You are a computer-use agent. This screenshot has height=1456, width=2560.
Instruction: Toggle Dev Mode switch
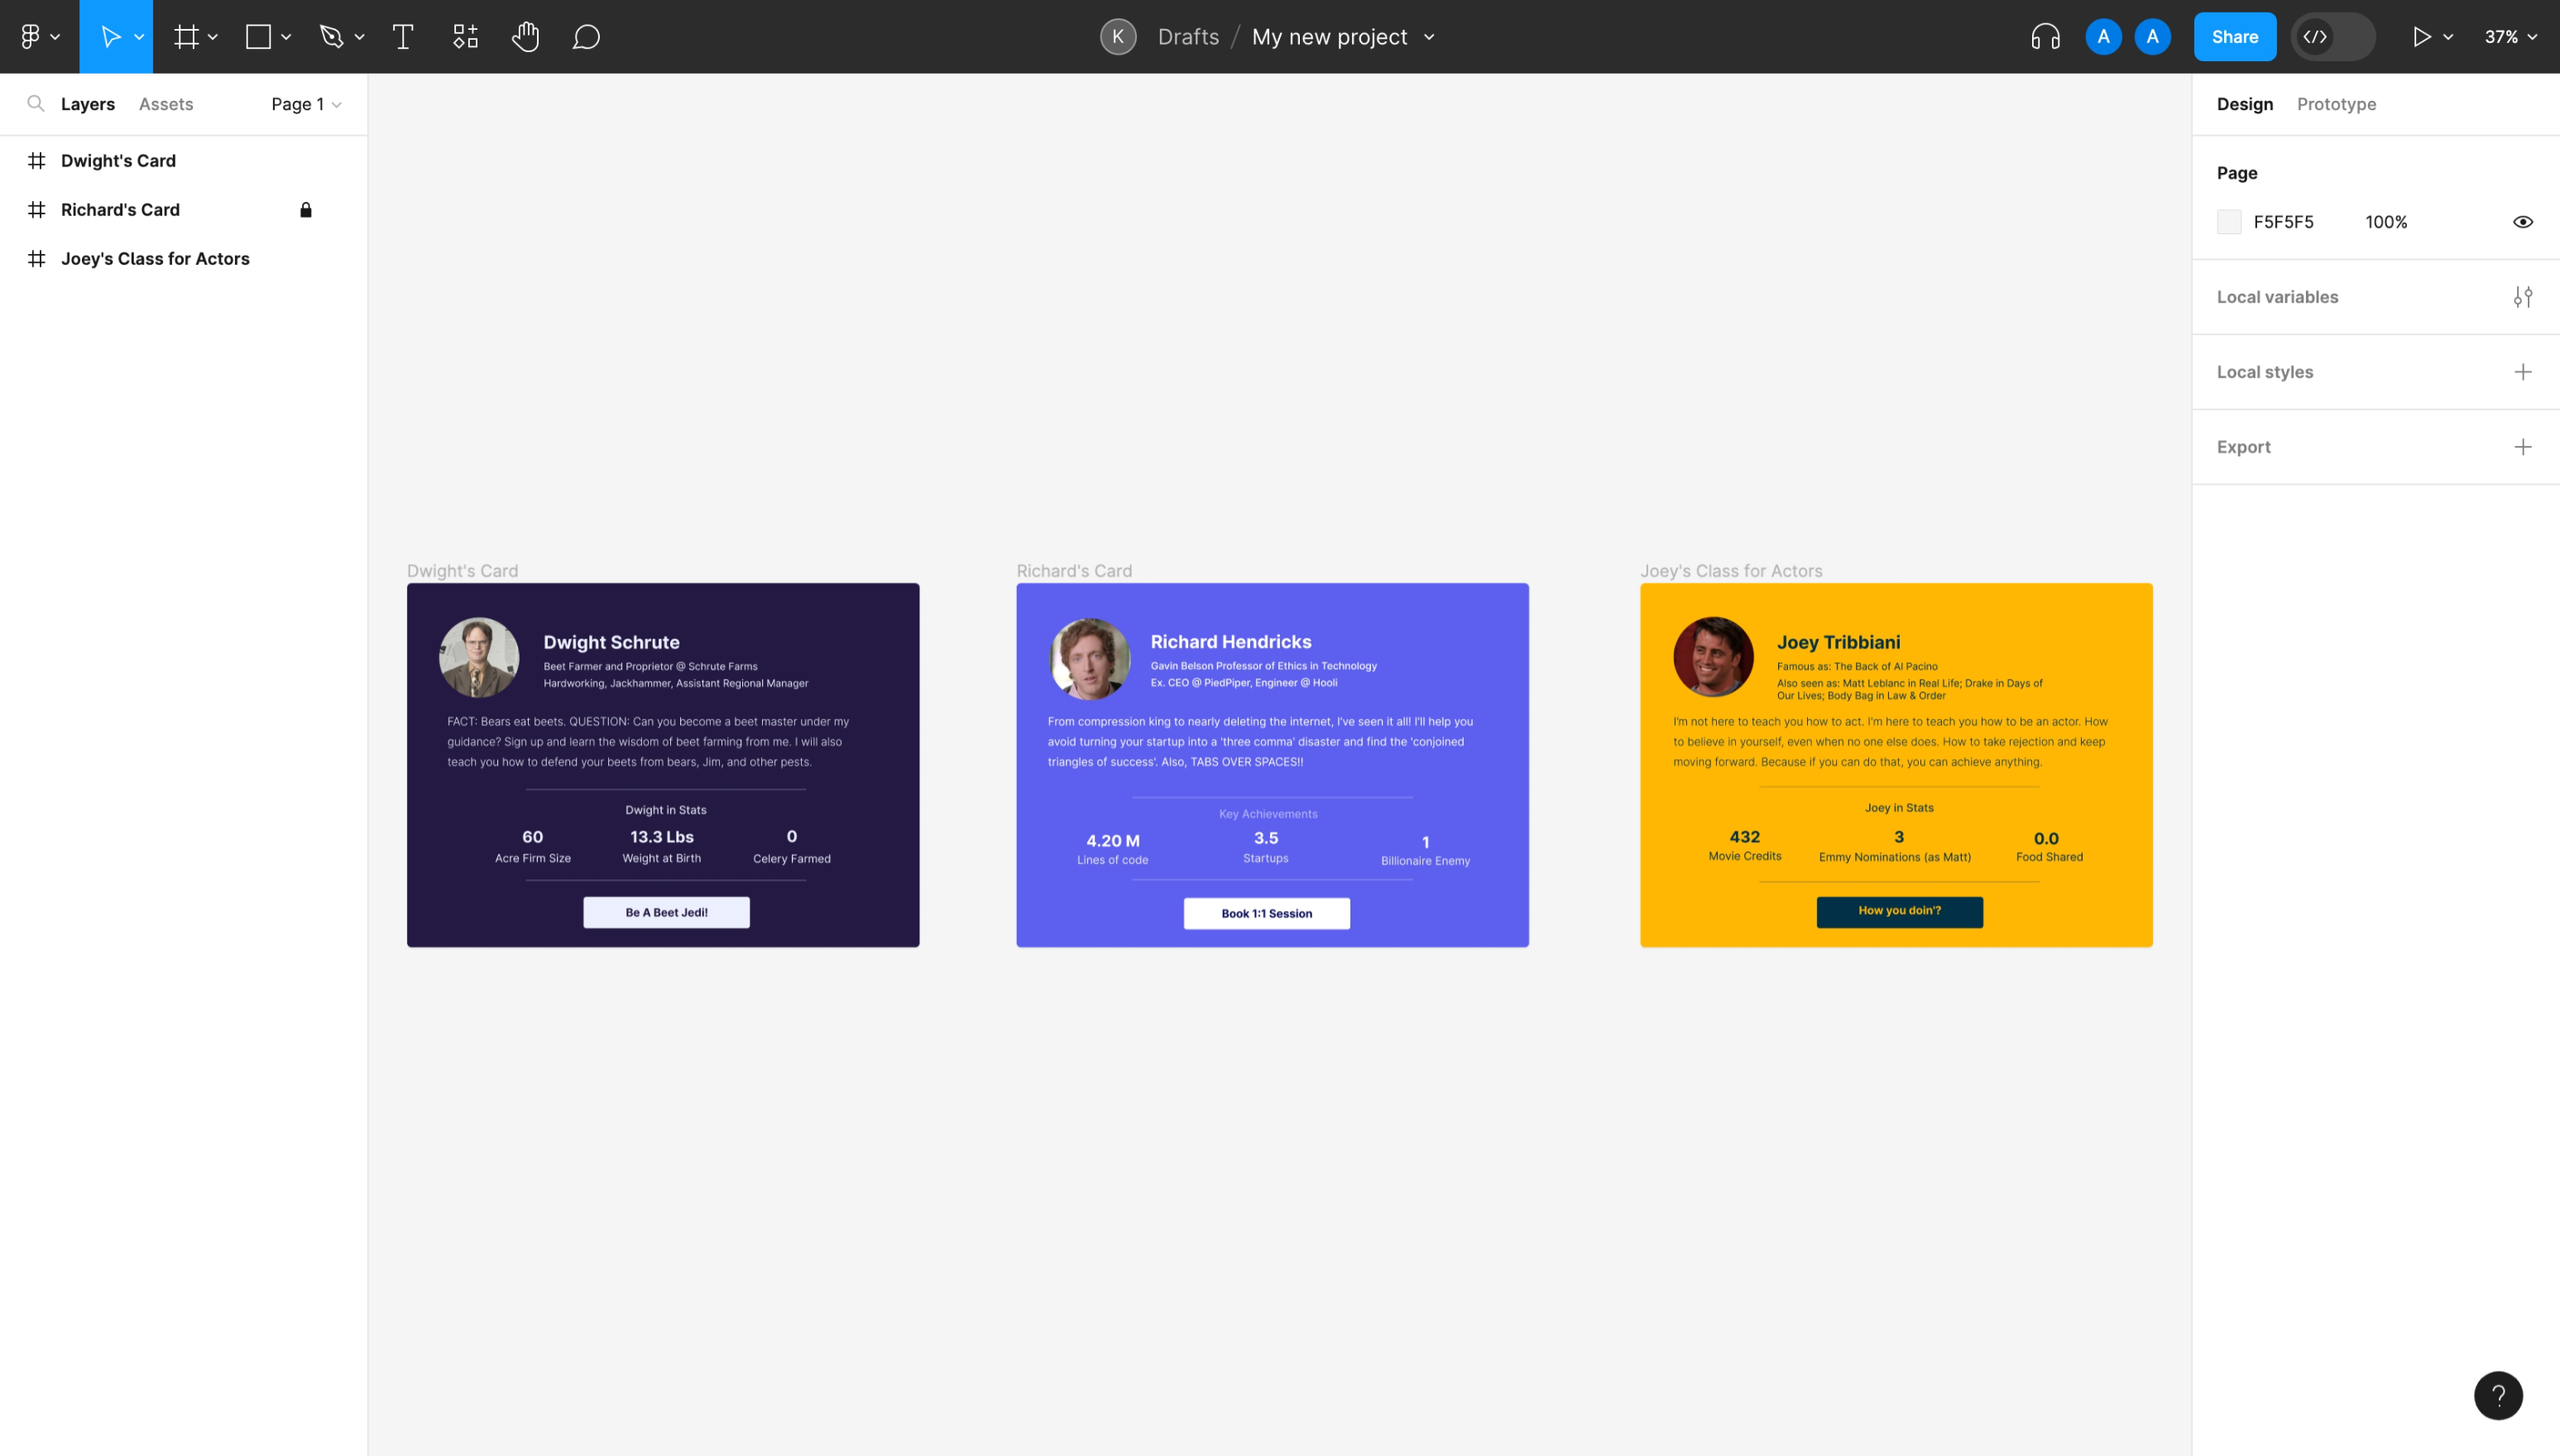[2333, 37]
